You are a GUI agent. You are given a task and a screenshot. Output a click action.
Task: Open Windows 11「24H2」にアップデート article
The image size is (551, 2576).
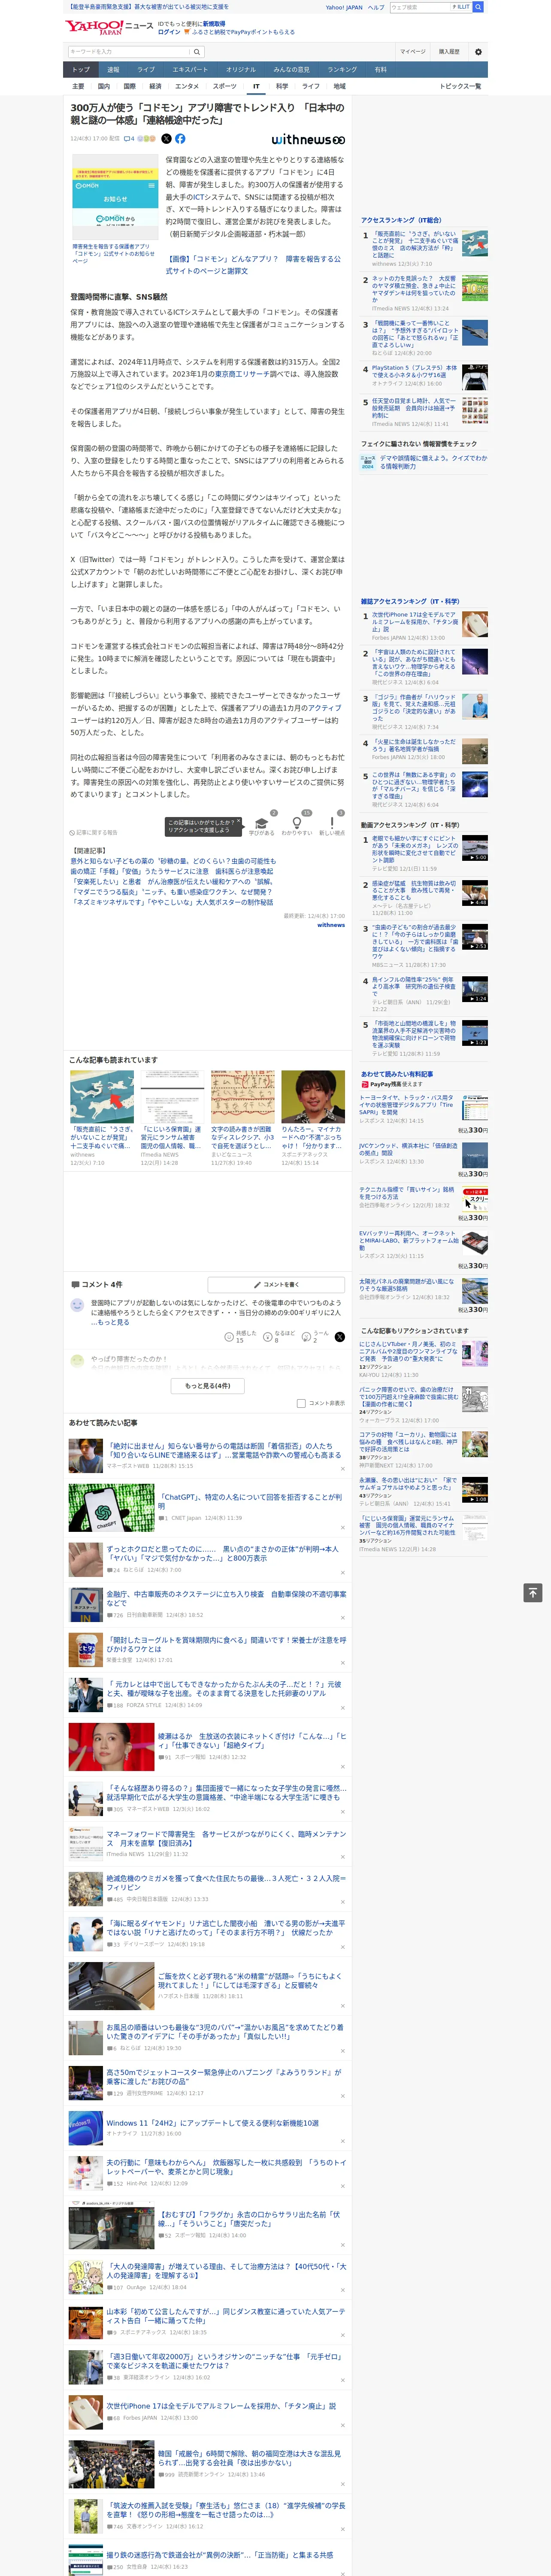click(212, 2123)
